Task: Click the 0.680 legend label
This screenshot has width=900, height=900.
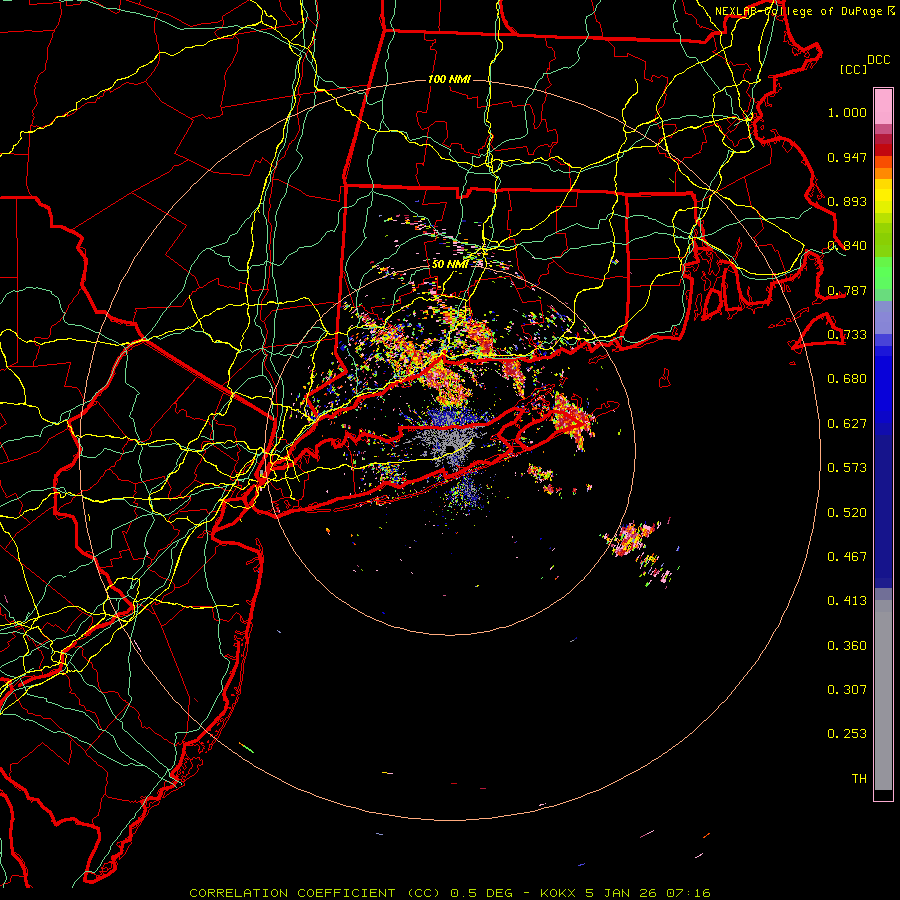Action: pos(847,379)
